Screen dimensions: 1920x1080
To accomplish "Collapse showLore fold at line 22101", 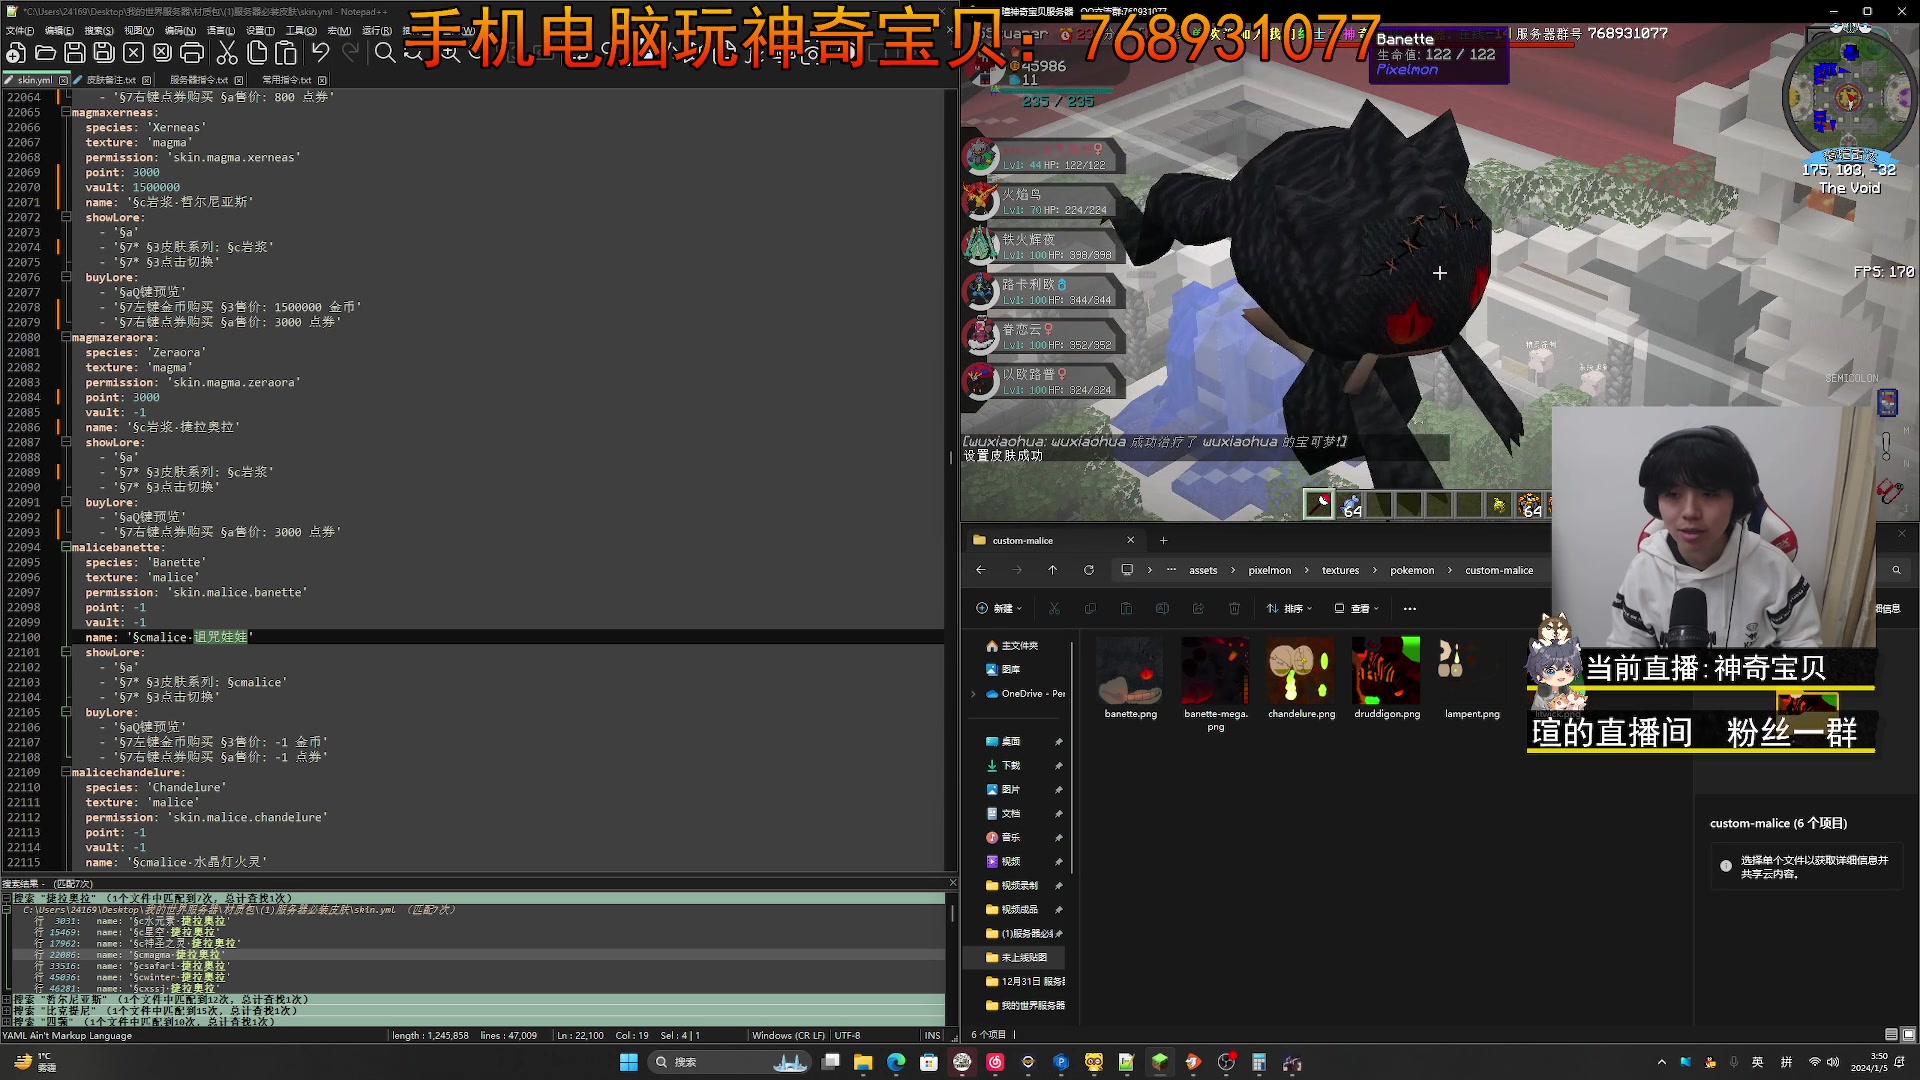I will [x=66, y=652].
